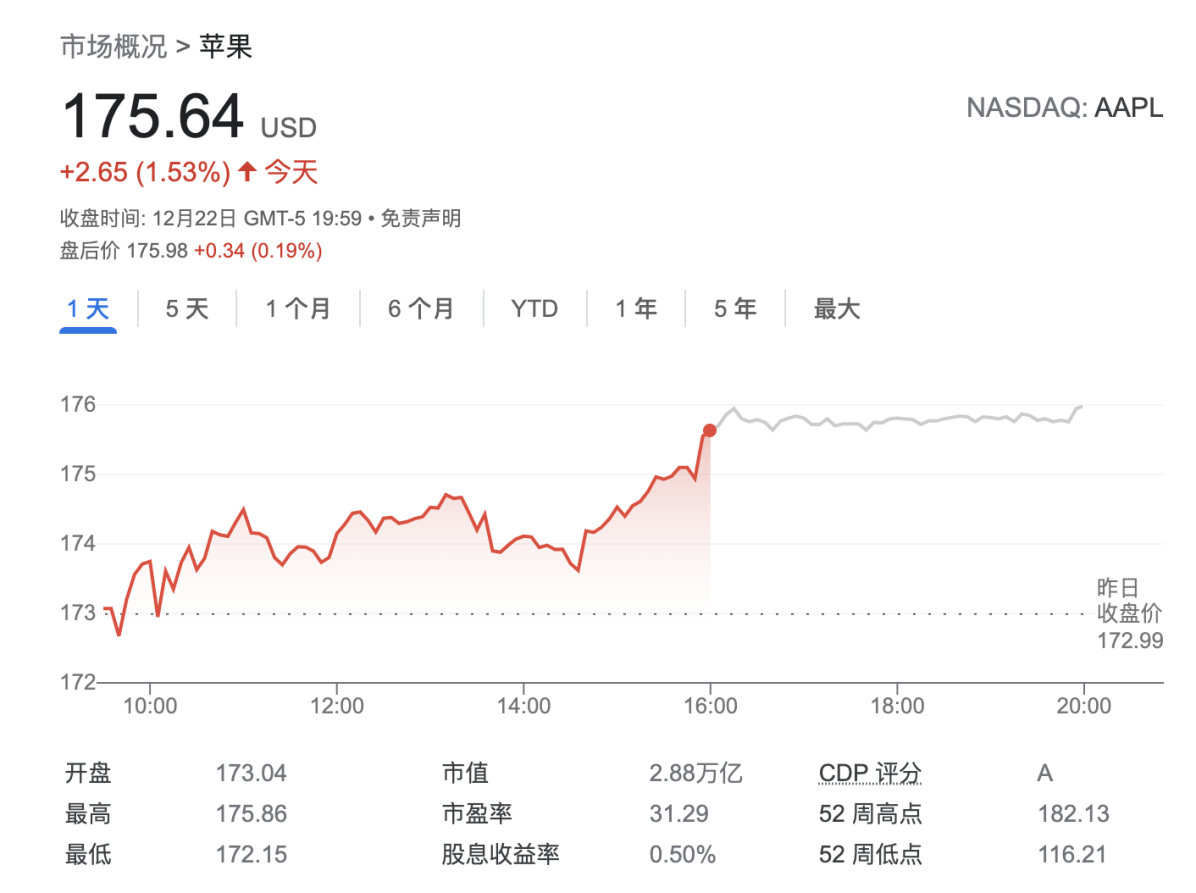Viewport: 1196px width, 893px height.
Task: Click the red up arrow icon
Action: click(x=247, y=173)
